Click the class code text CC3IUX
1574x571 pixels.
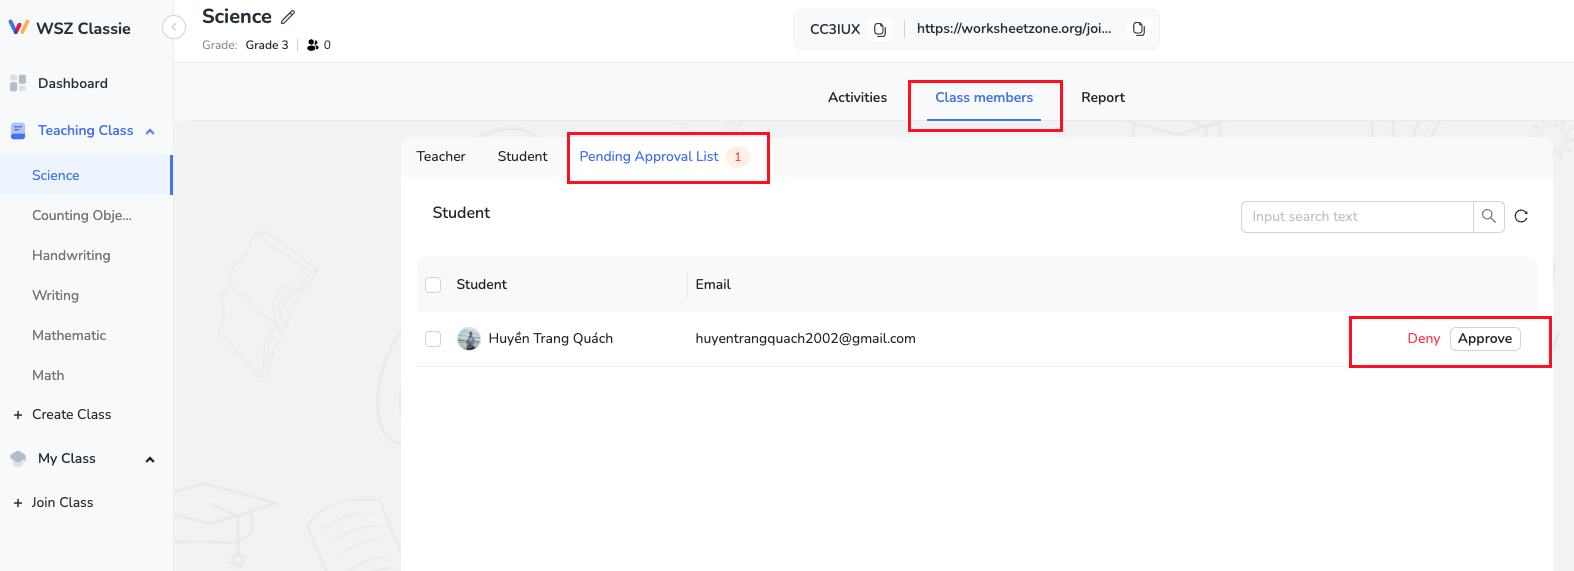tap(835, 29)
